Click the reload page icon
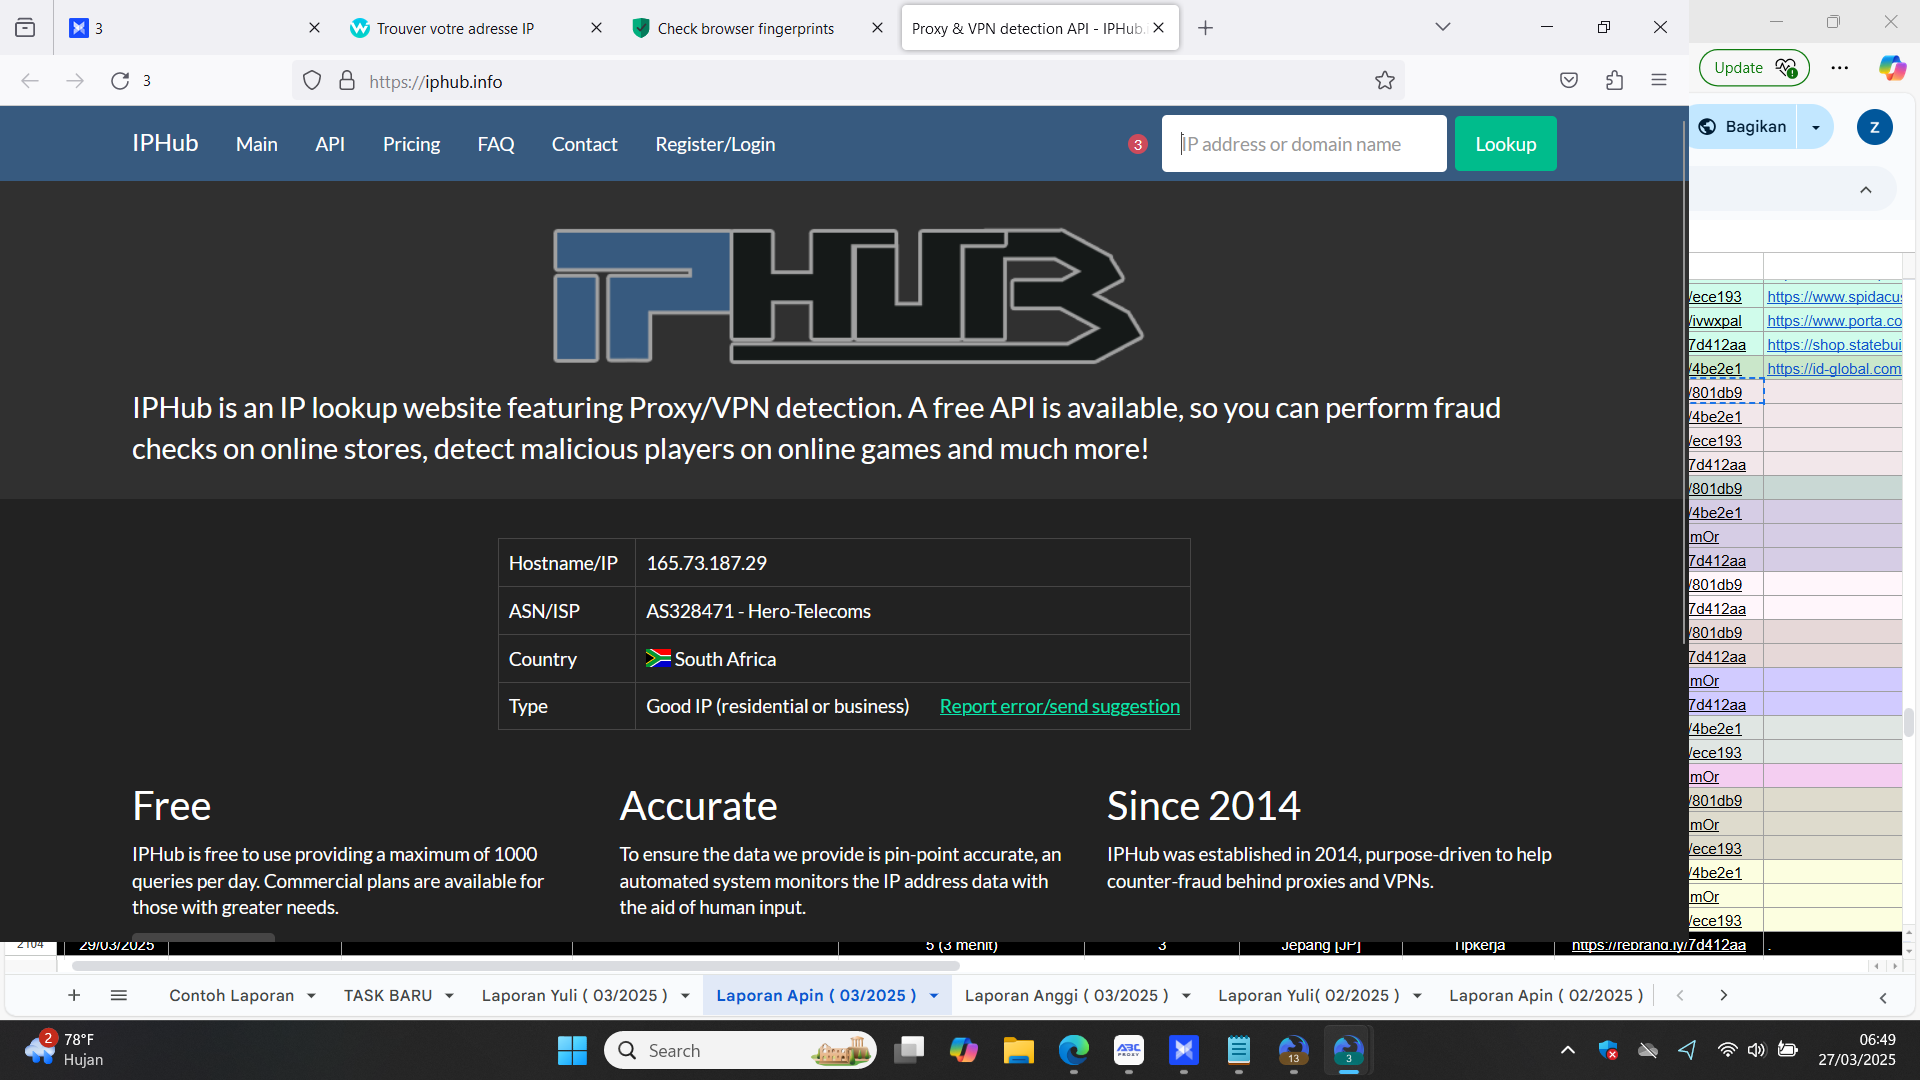Screen dimensions: 1920x1080 [120, 81]
